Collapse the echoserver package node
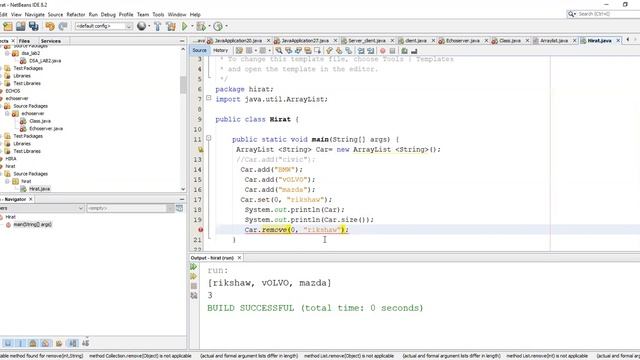This screenshot has height=360, width=640. pyautogui.click(x=7, y=113)
